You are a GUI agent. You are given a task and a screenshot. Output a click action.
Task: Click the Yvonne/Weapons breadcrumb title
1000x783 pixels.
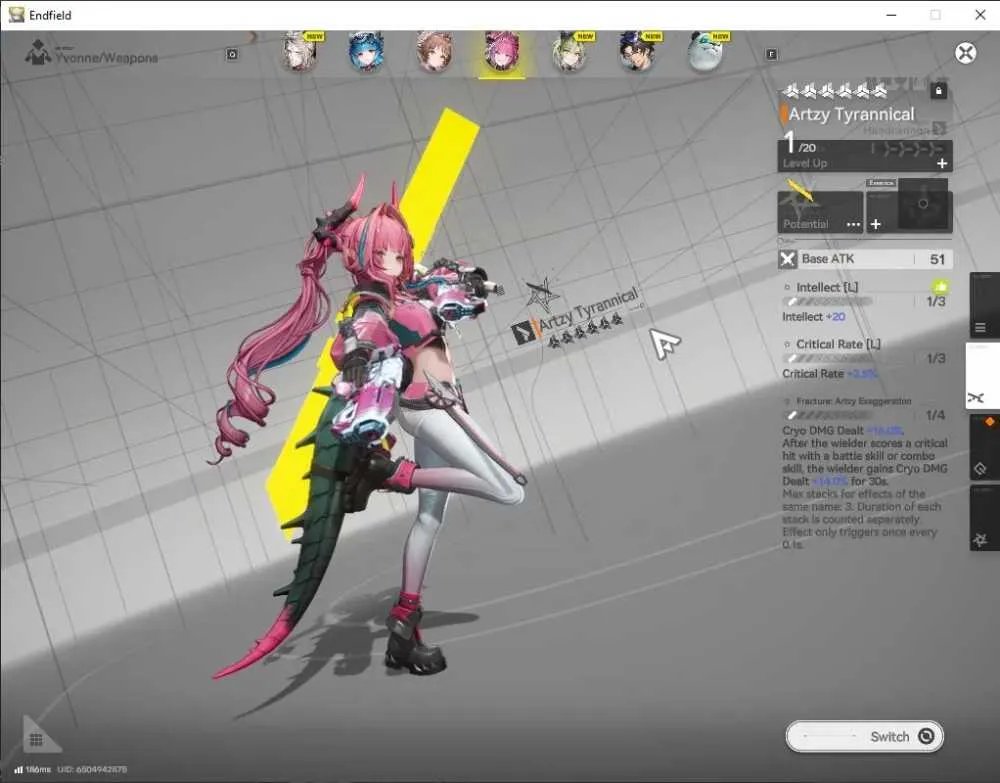[x=107, y=58]
